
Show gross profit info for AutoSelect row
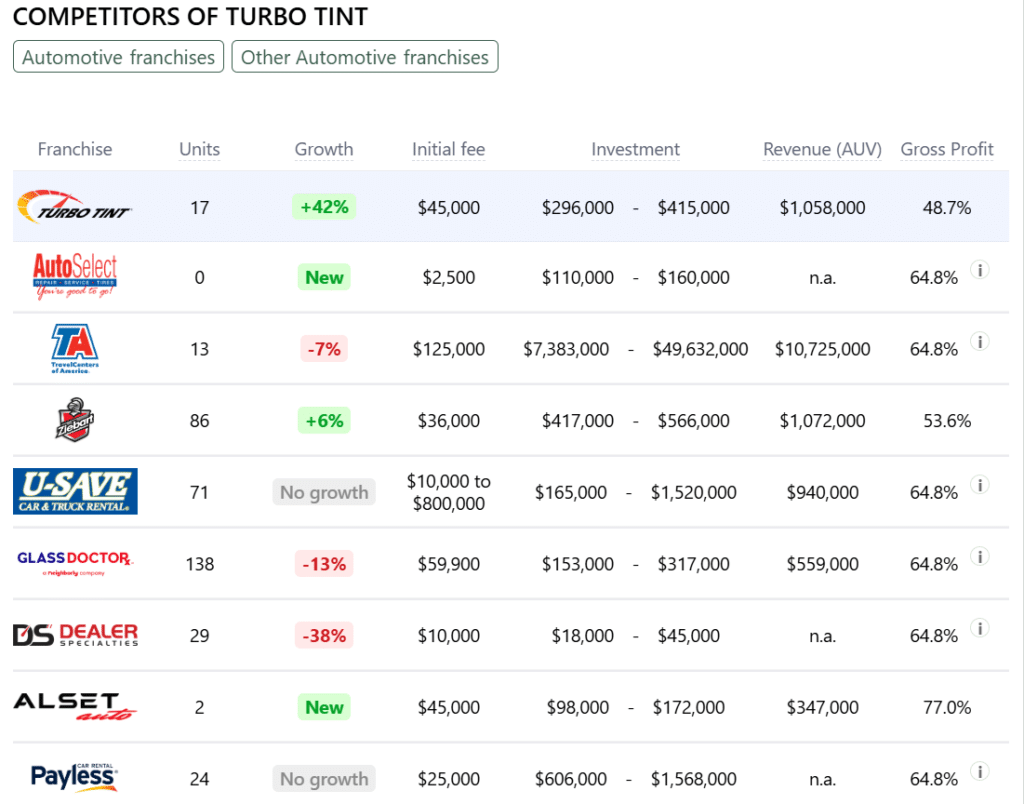tap(980, 270)
